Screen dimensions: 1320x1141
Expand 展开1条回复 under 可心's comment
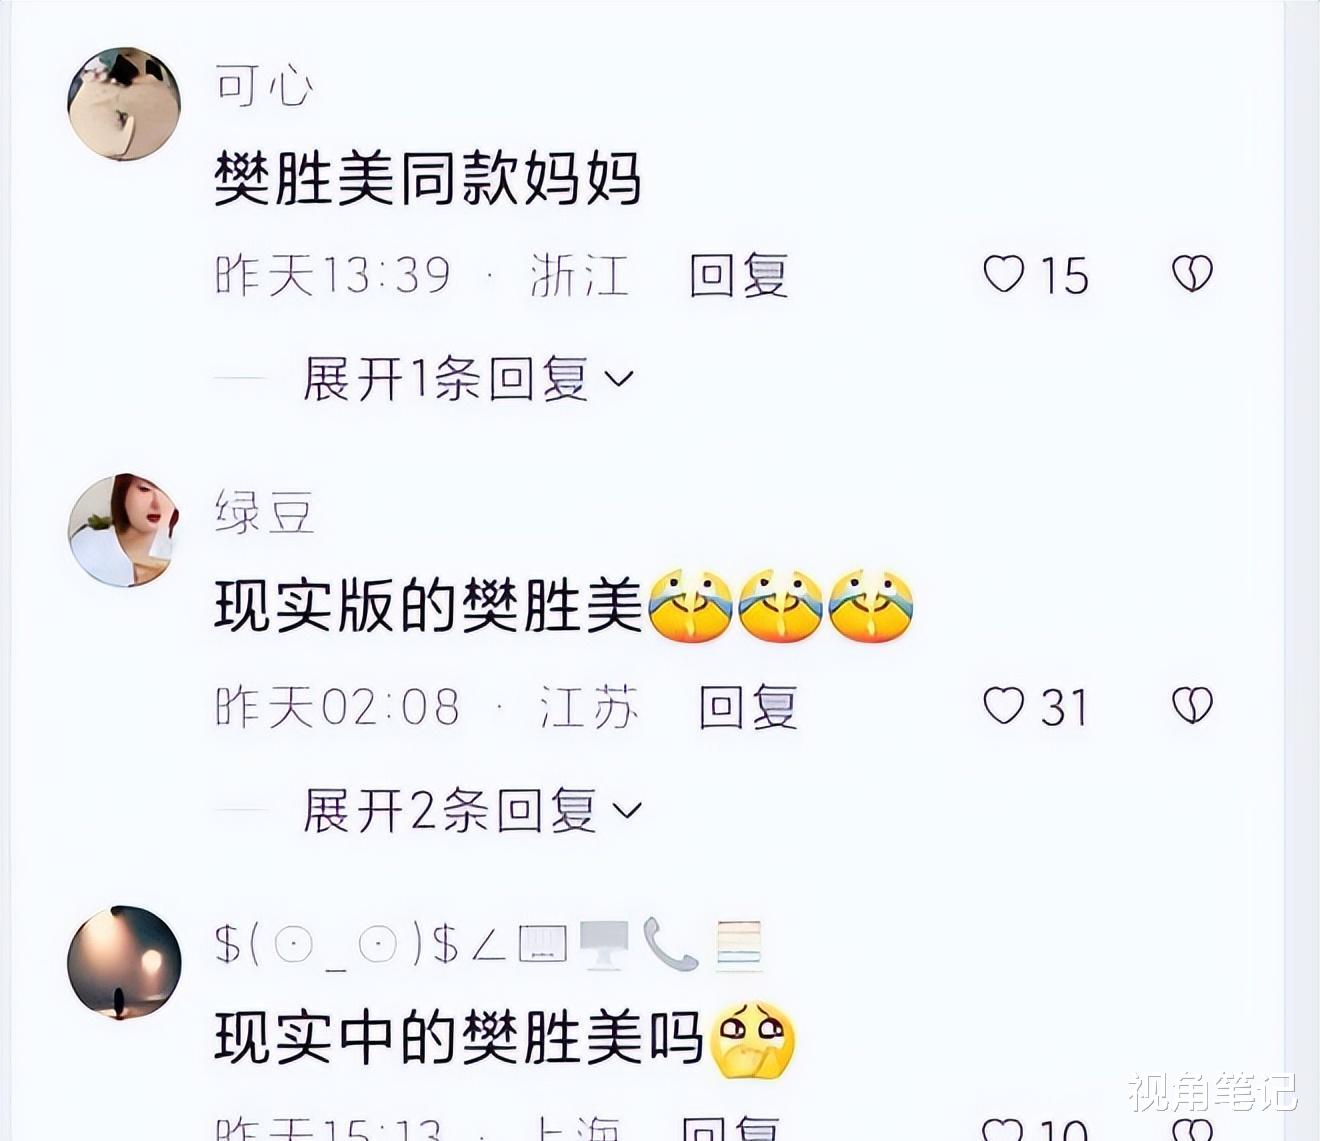(468, 379)
